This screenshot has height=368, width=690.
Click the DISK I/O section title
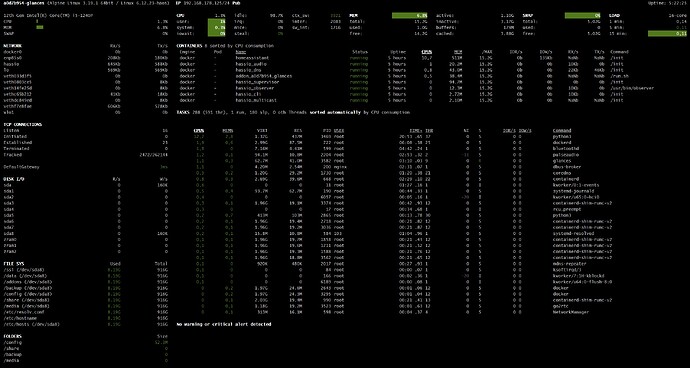tap(14, 179)
